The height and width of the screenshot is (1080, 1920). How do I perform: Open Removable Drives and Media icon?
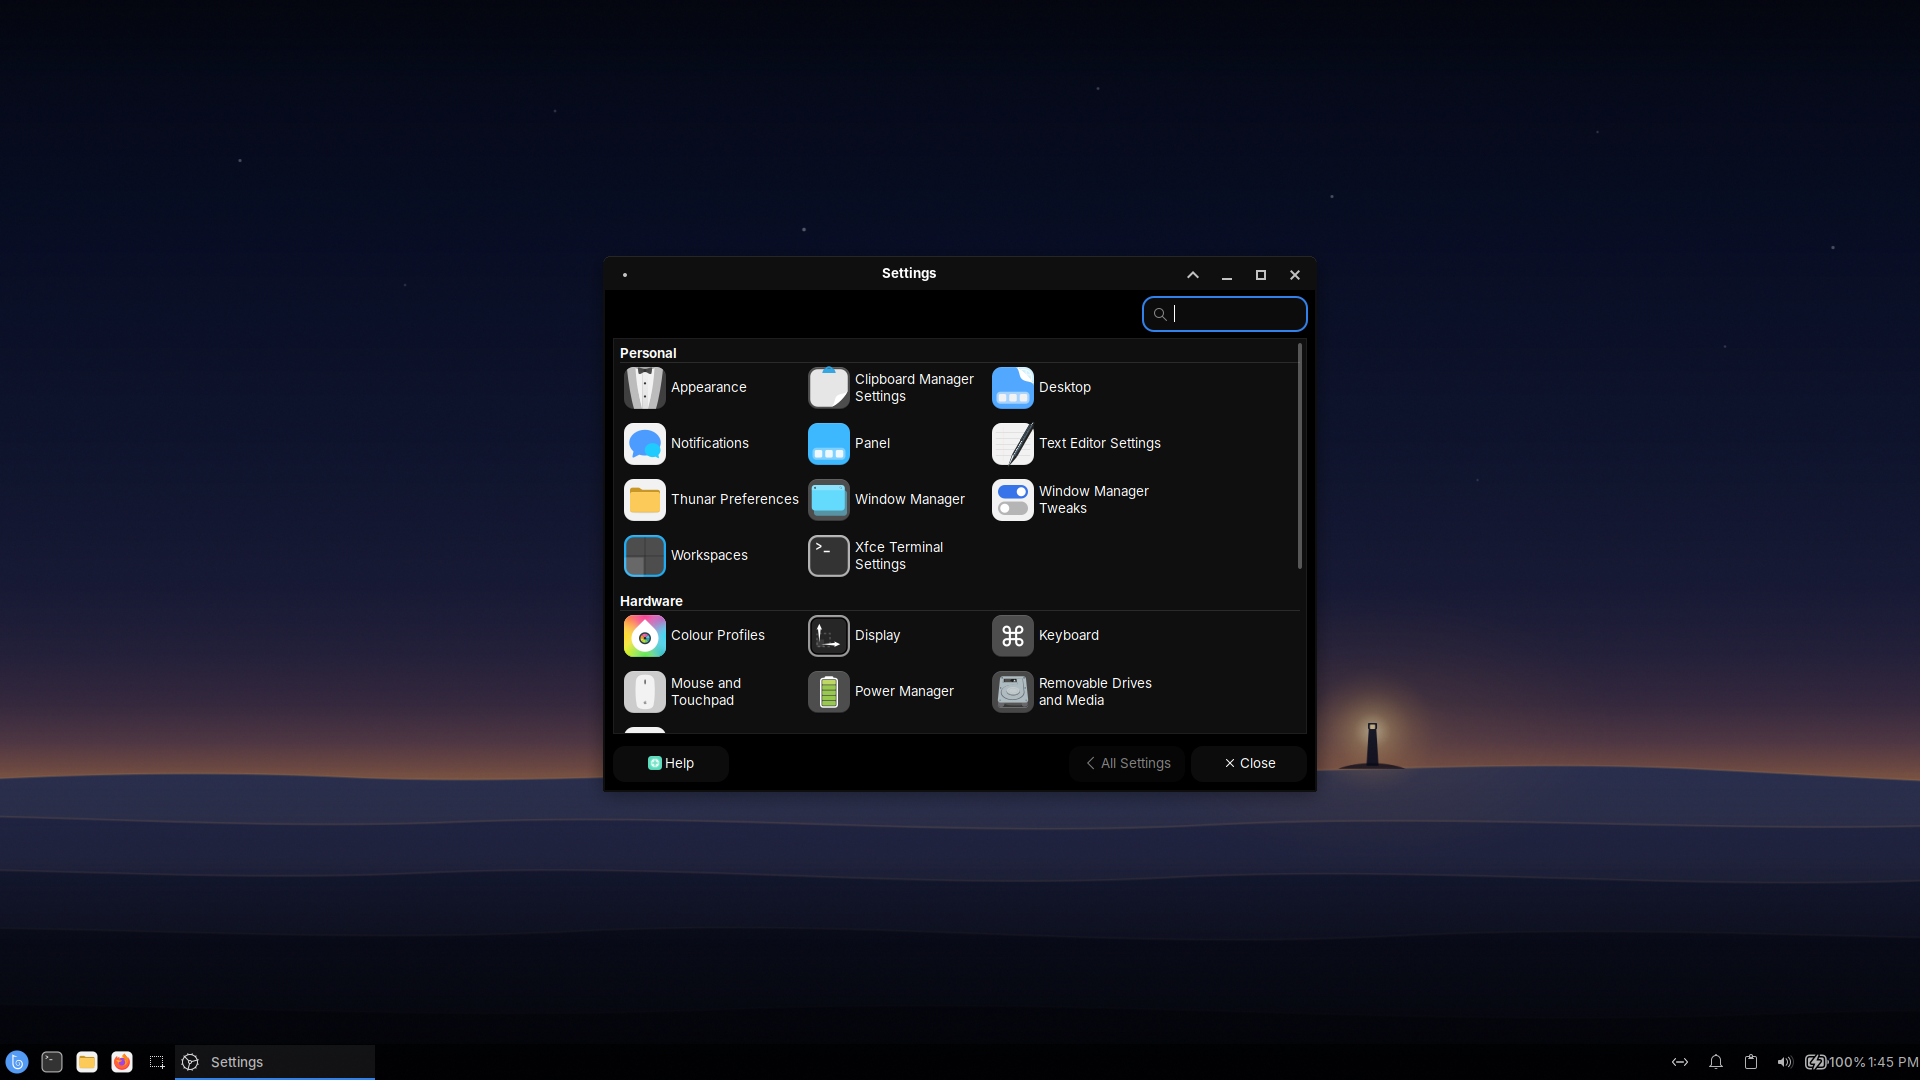pyautogui.click(x=1012, y=692)
